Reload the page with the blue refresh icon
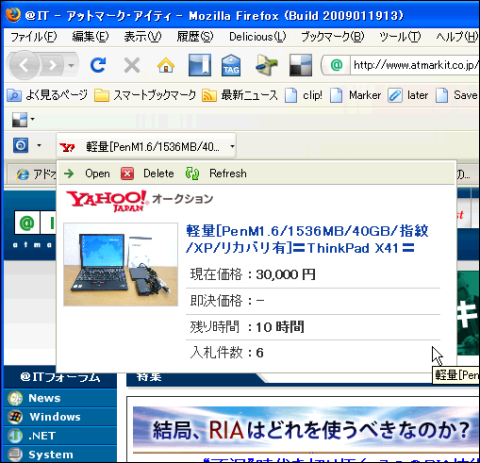Screen dimensions: 480x463 coord(98,65)
